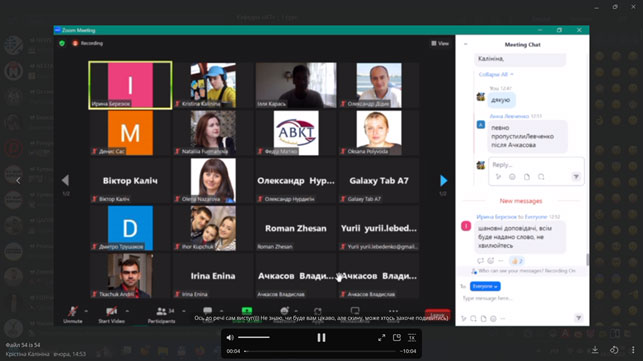Expand the arrow next to Unmute
Image resolution: width=643 pixels, height=361 pixels.
pyautogui.click(x=86, y=311)
